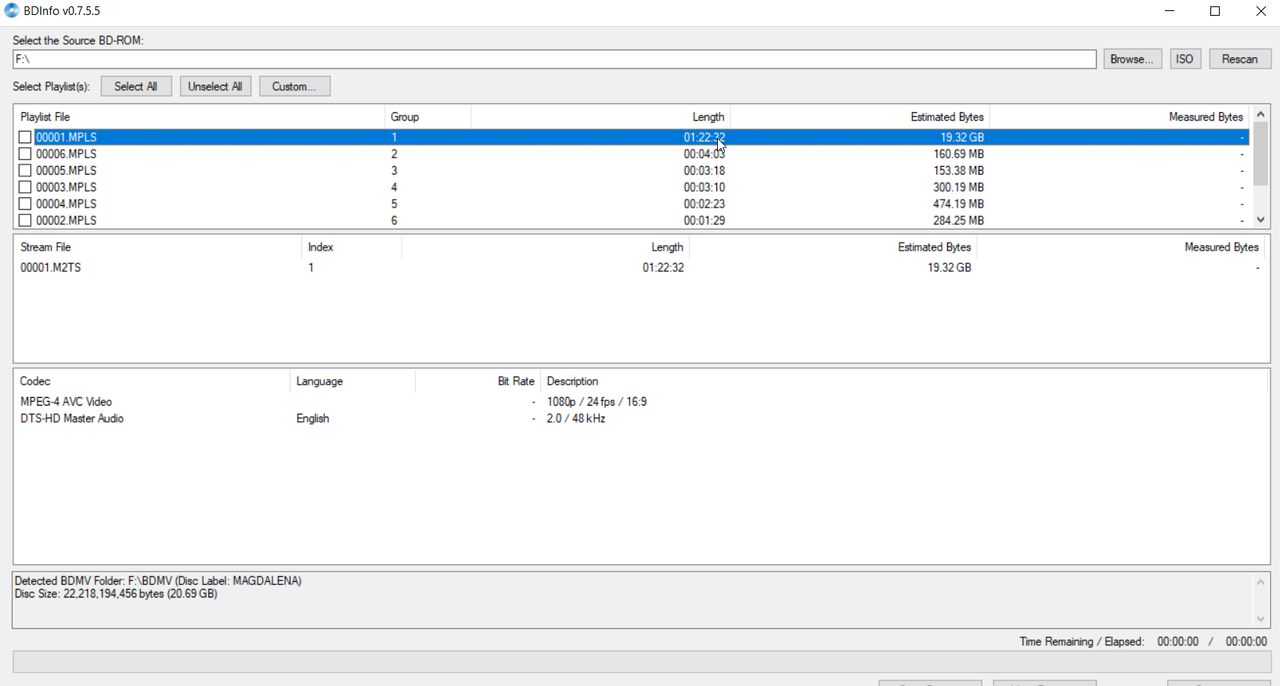Click the source BD-ROM path field
Screen dimensions: 1280x686
[555, 59]
